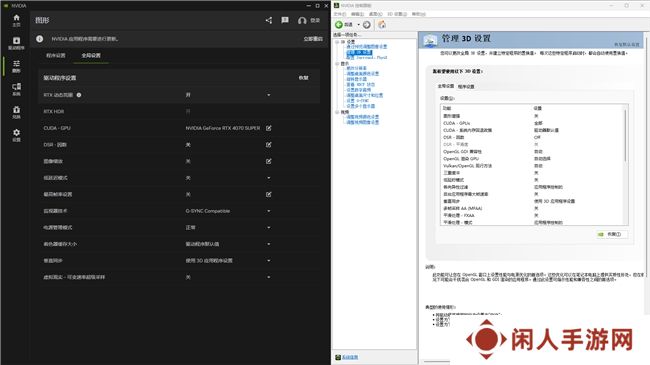Viewport: 650px width, 365px height.
Task: Open 调整桌面颜色设置 in the tree
Action: 363,73
